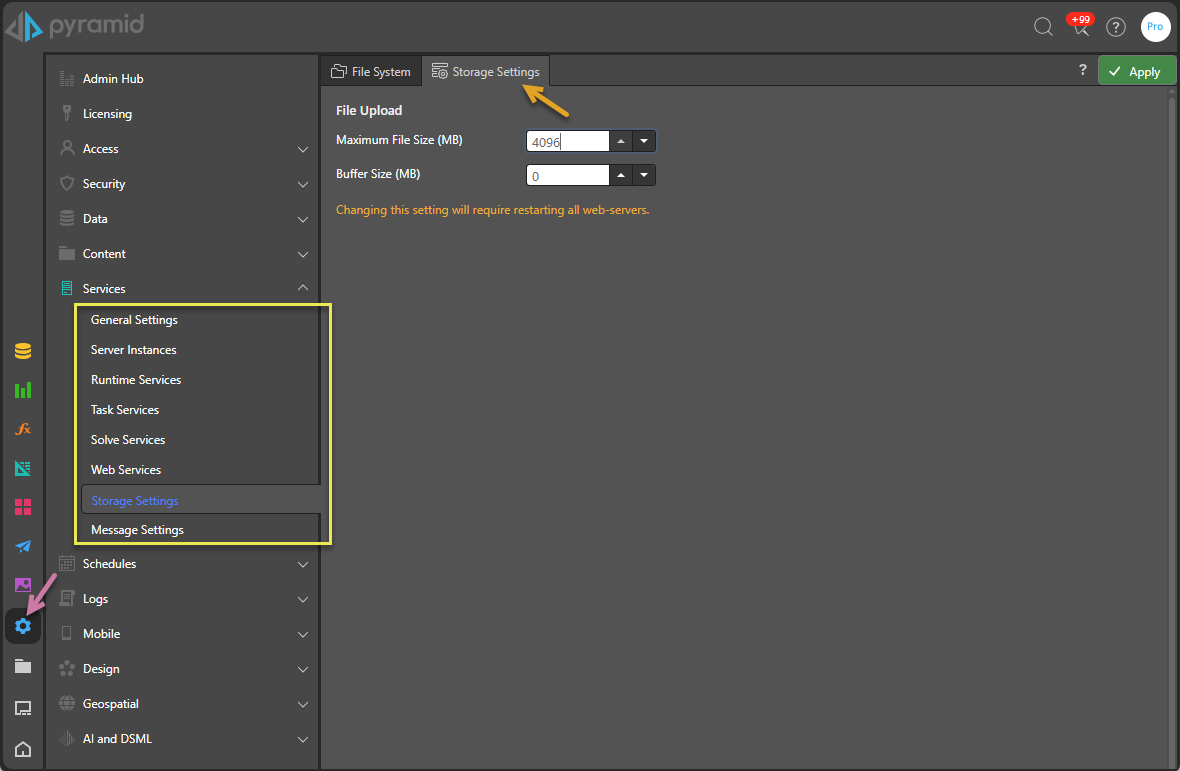Select Message Settings in Services menu
Screen dimensions: 1180x771
coord(137,530)
